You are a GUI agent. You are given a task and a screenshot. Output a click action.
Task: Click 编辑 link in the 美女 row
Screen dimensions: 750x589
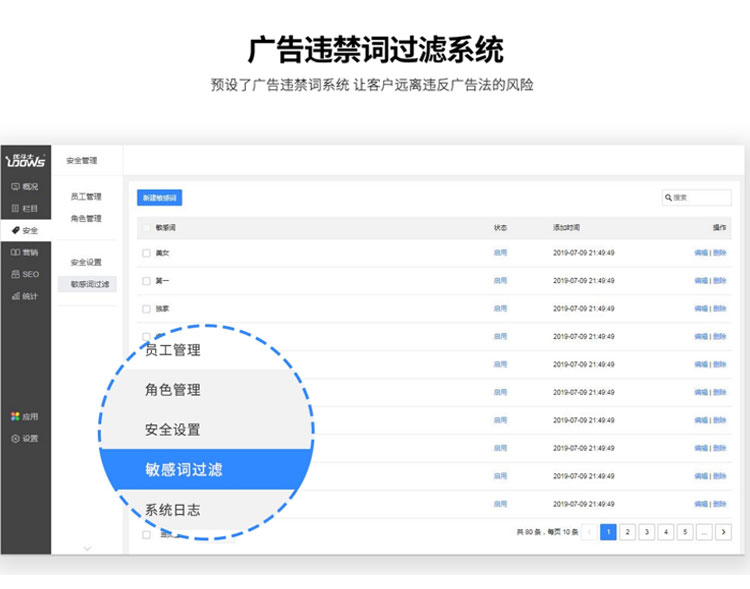coord(700,253)
